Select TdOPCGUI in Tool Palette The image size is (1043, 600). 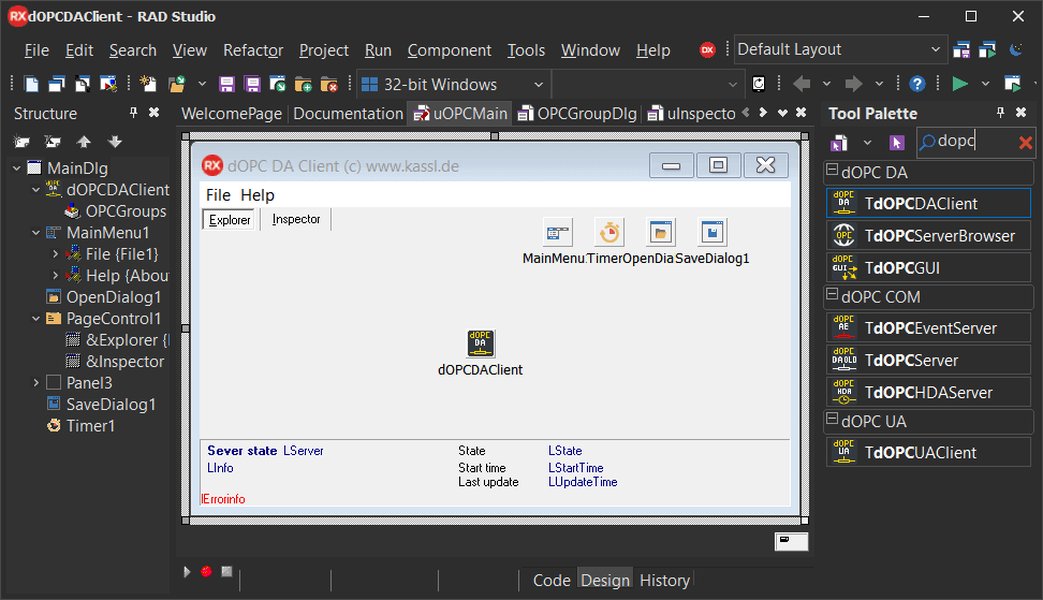(929, 267)
